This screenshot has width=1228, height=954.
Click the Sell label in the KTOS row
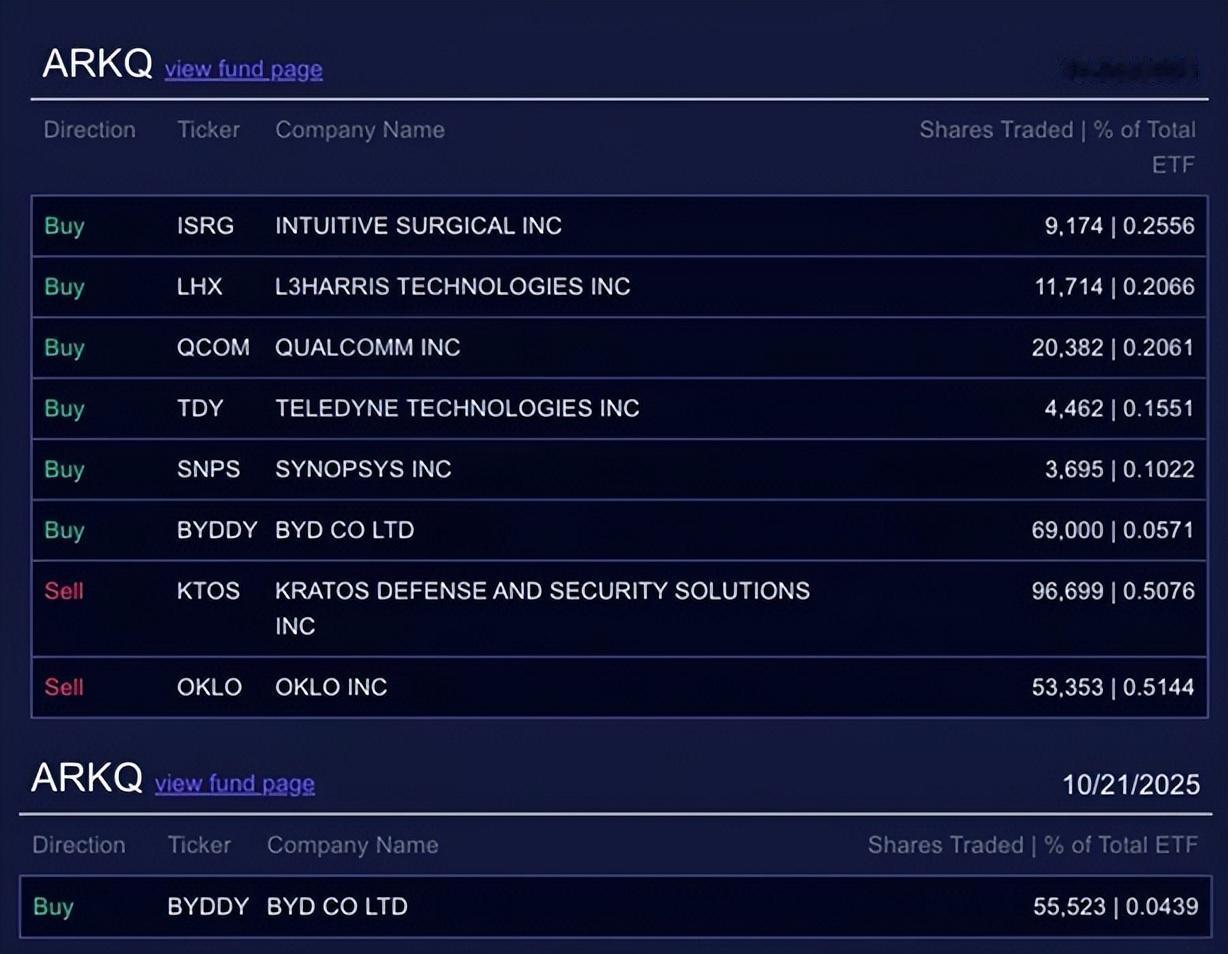pos(64,591)
